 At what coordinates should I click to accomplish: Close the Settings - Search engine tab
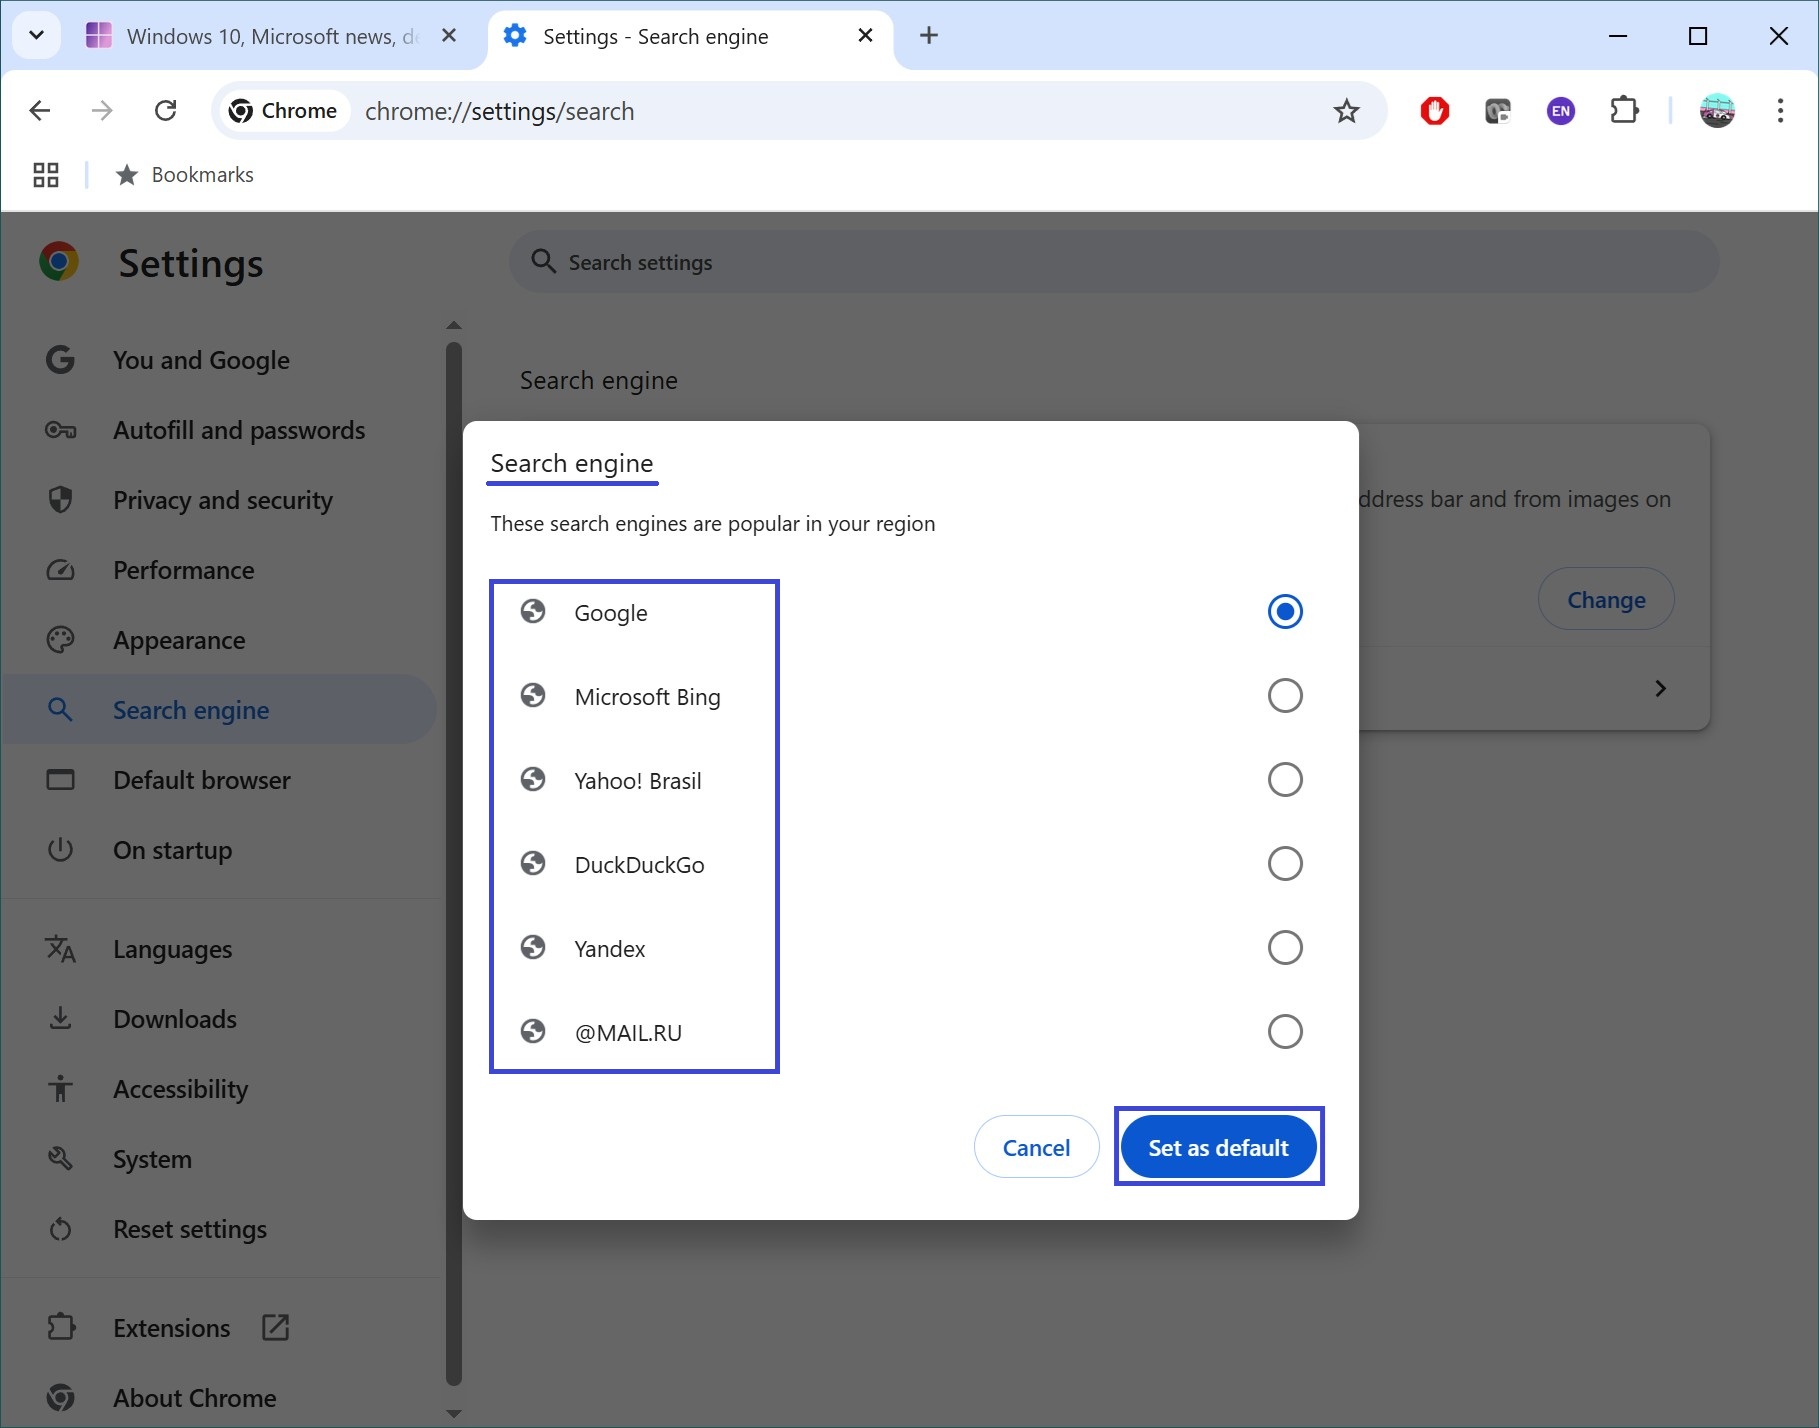pos(865,36)
